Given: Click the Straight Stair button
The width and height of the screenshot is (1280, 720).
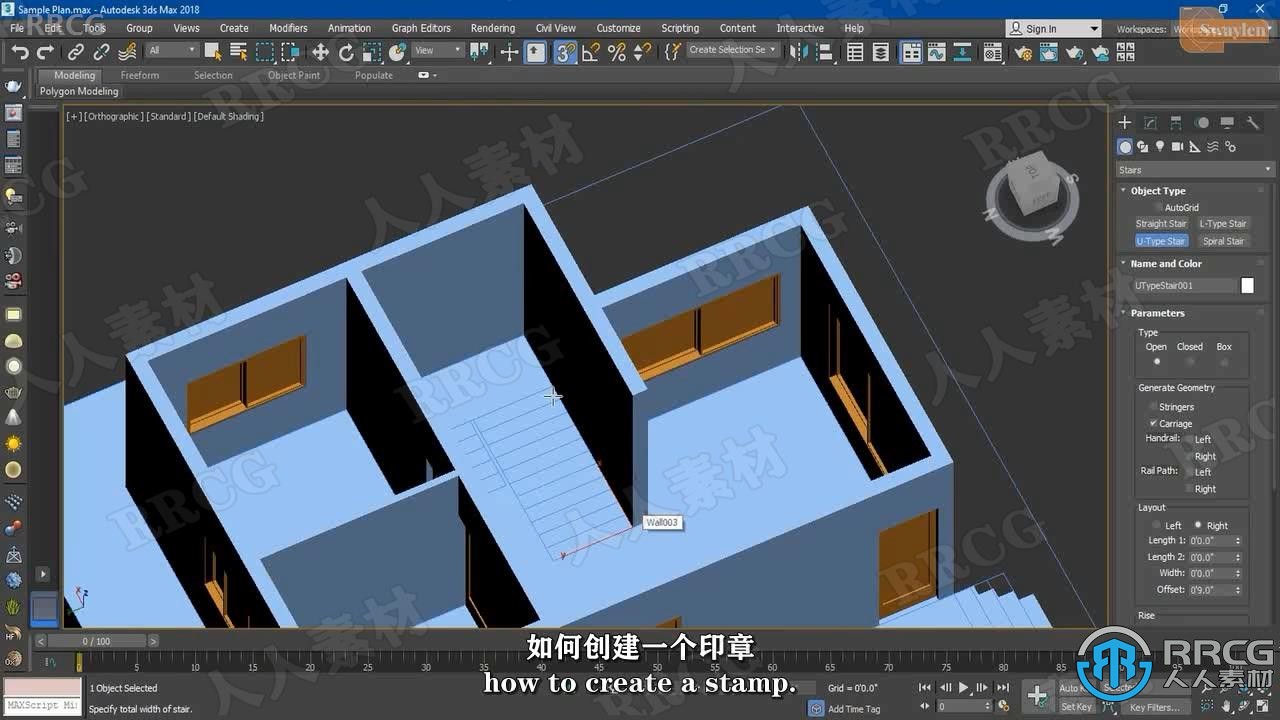Looking at the screenshot, I should (x=1161, y=224).
